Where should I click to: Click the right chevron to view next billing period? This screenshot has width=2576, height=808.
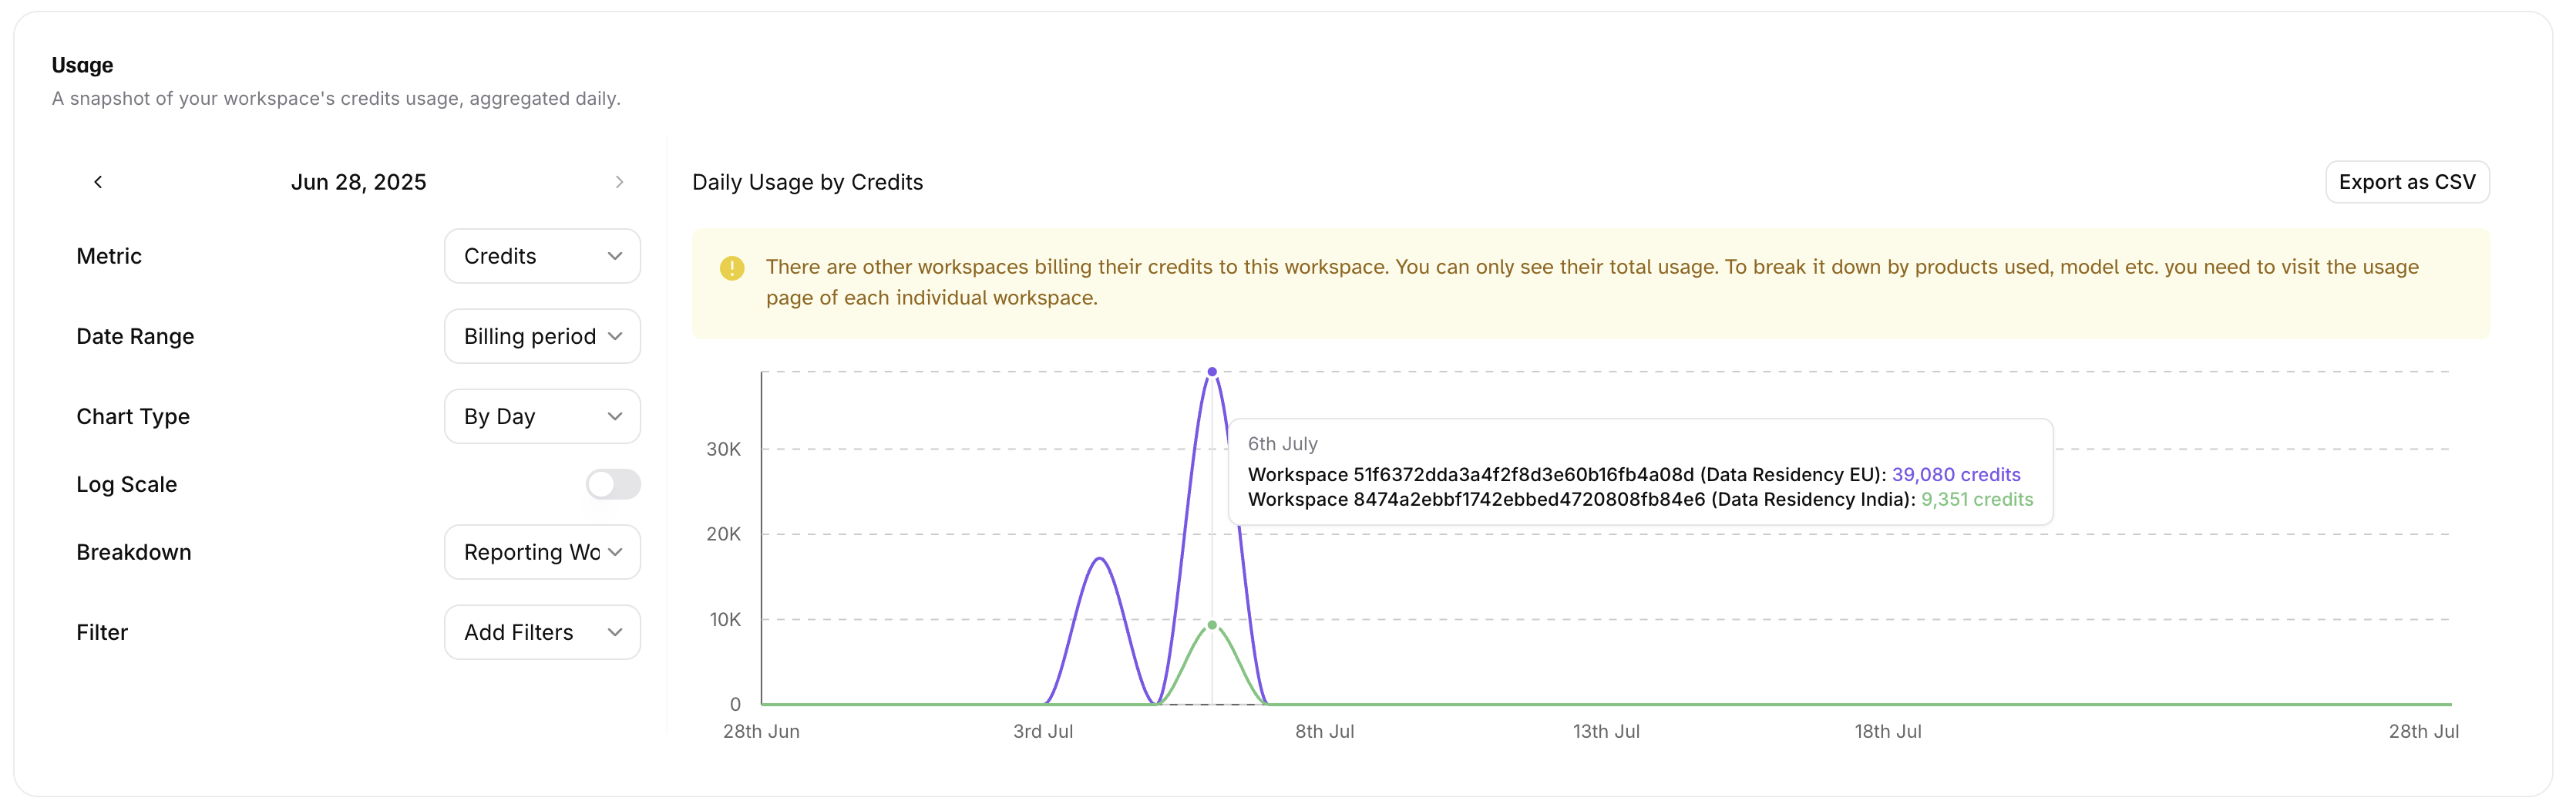tap(620, 182)
